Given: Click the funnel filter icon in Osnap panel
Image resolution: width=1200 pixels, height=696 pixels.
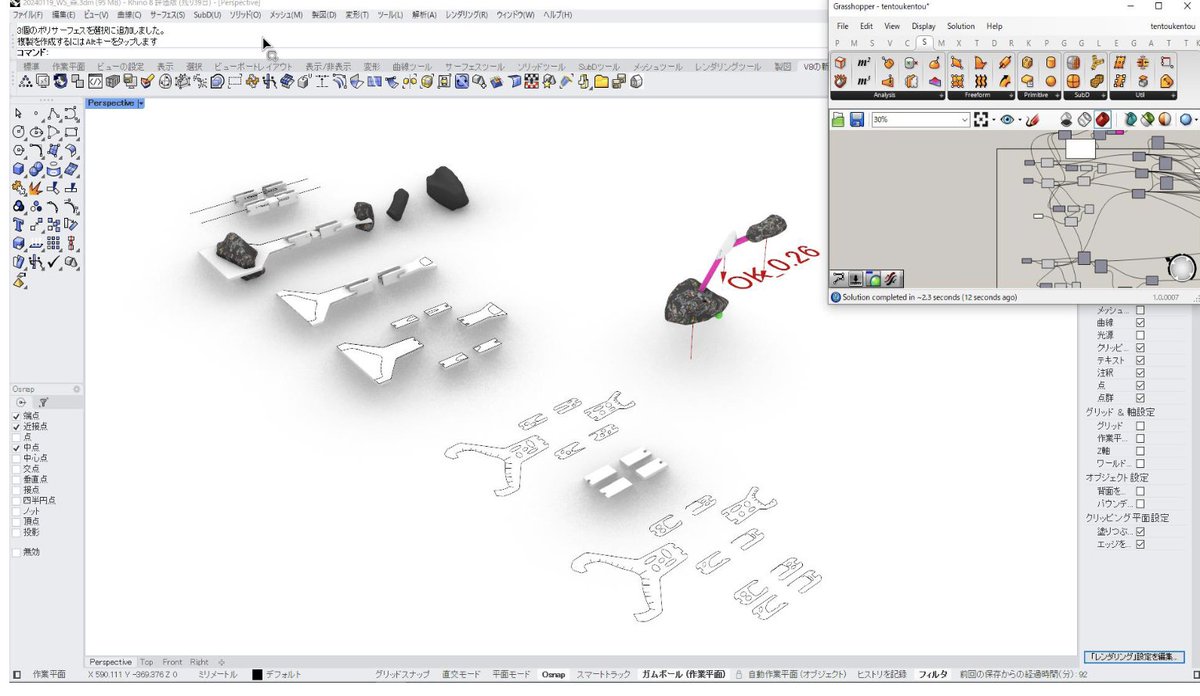Looking at the screenshot, I should 43,402.
